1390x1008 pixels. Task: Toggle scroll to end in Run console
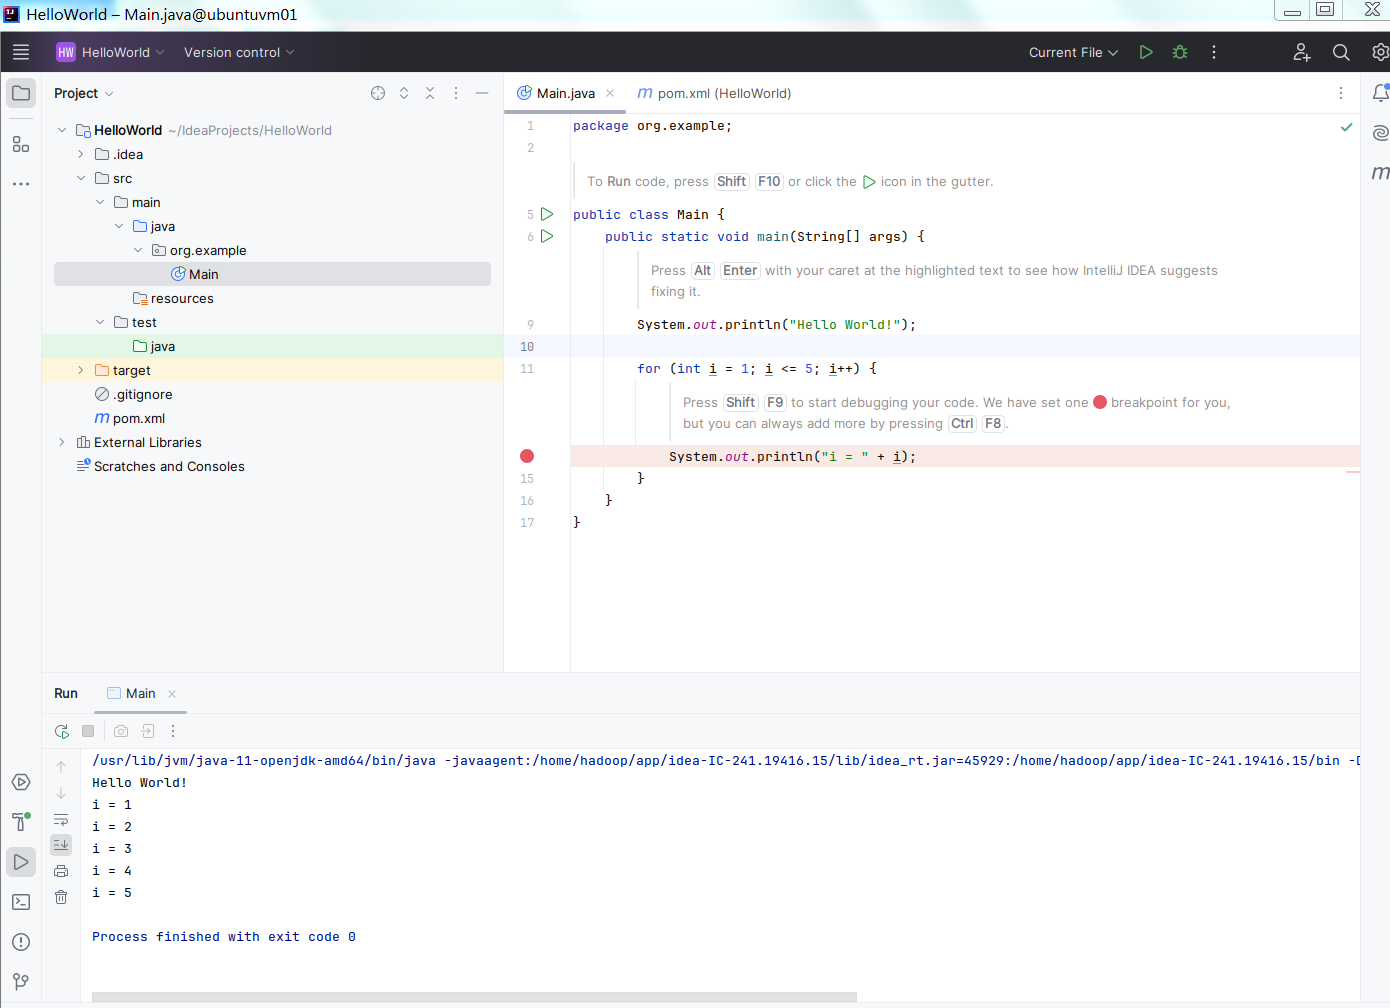(61, 845)
